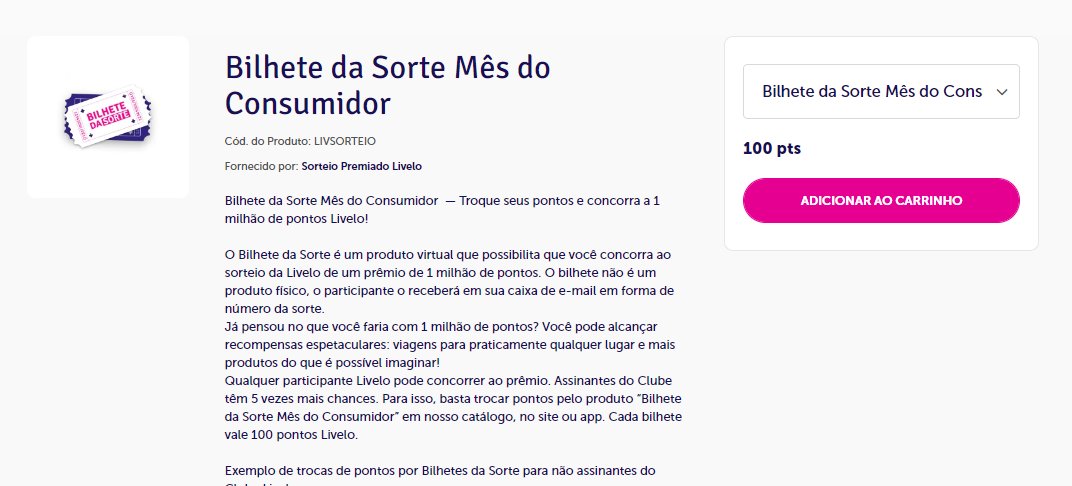The width and height of the screenshot is (1072, 486).
Task: Click the Bilhete da Sorte Mês do Consumidor heading
Action: click(388, 86)
